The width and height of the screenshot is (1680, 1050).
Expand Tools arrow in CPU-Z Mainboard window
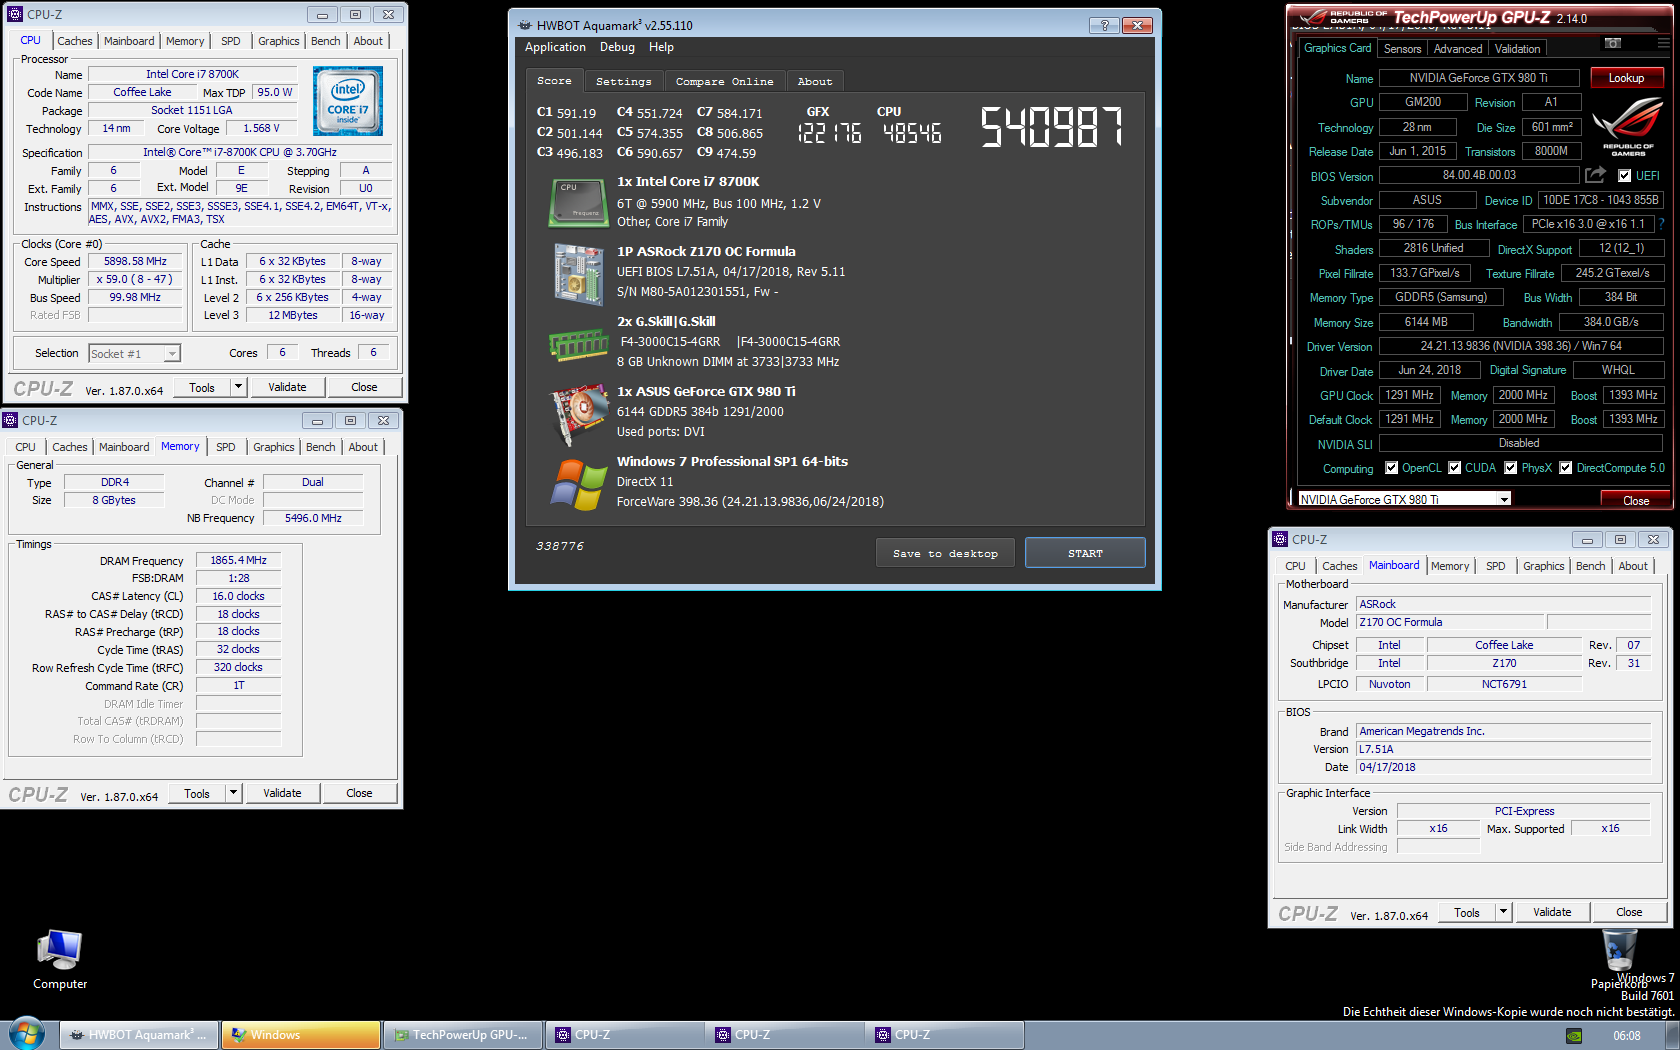pyautogui.click(x=1503, y=912)
